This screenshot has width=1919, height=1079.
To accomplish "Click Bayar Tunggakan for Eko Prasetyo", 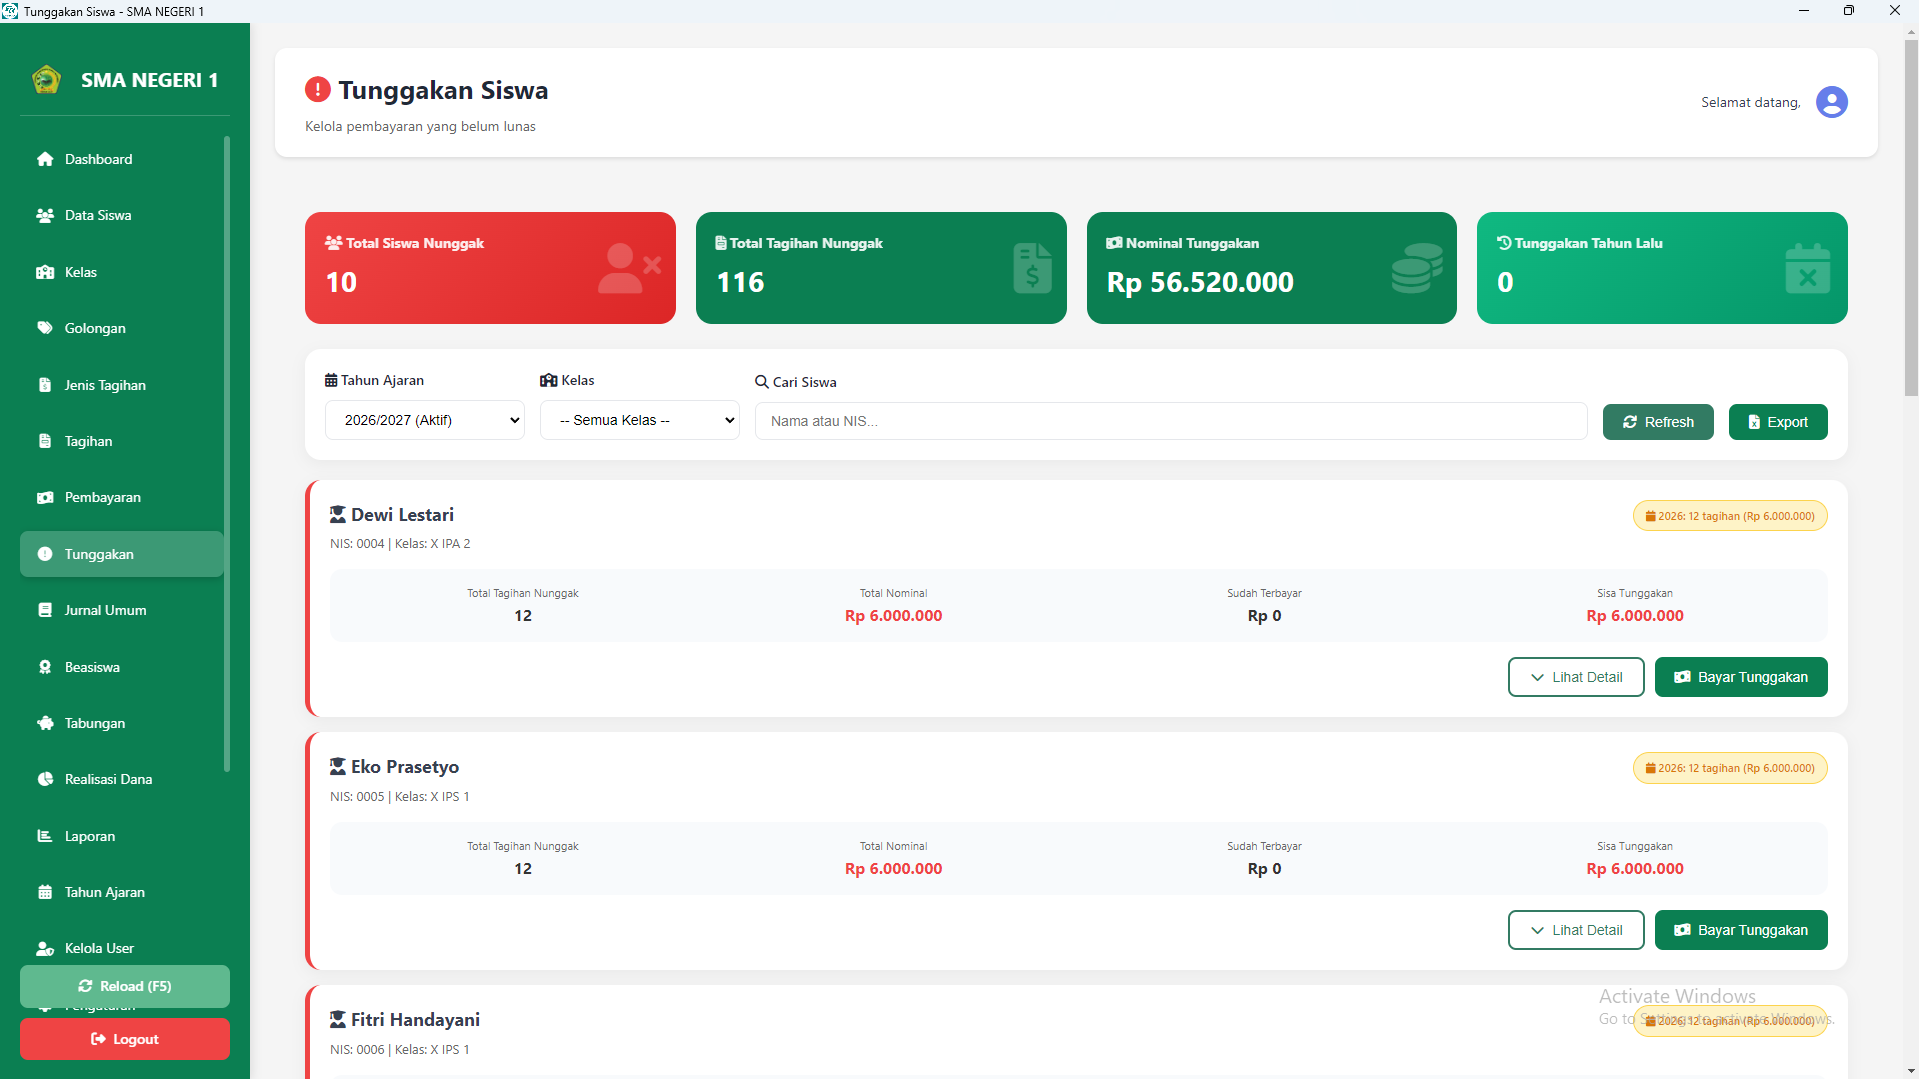I will (1741, 930).
